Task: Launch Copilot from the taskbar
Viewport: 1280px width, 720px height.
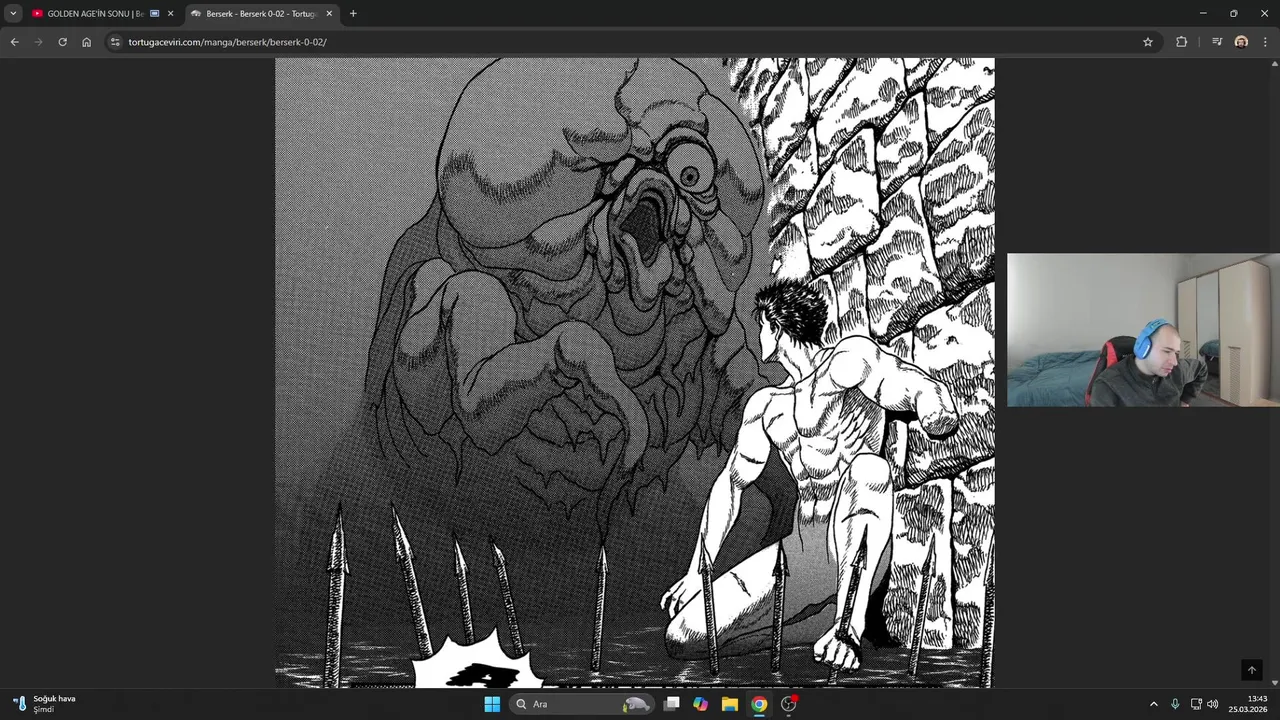Action: [x=701, y=704]
